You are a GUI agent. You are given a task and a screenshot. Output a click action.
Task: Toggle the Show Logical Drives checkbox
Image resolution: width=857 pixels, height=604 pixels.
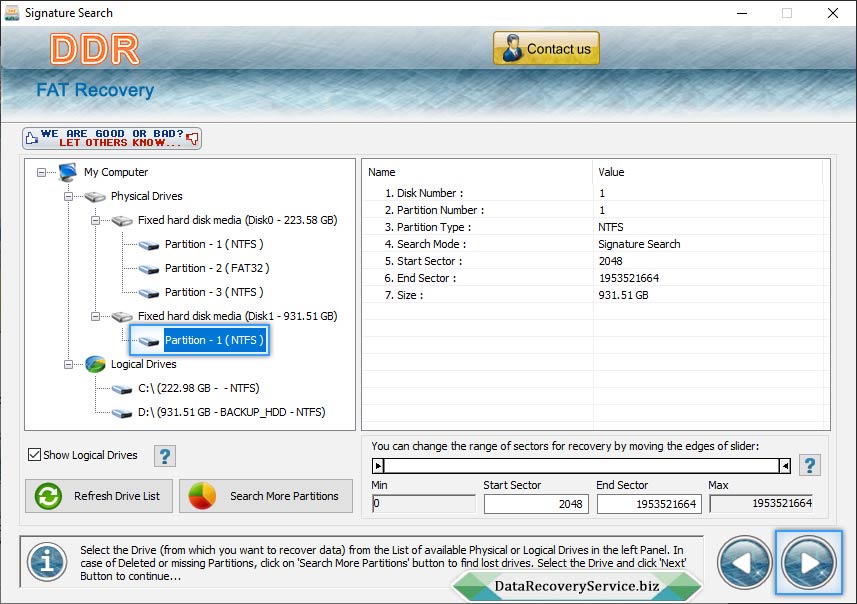tap(34, 455)
